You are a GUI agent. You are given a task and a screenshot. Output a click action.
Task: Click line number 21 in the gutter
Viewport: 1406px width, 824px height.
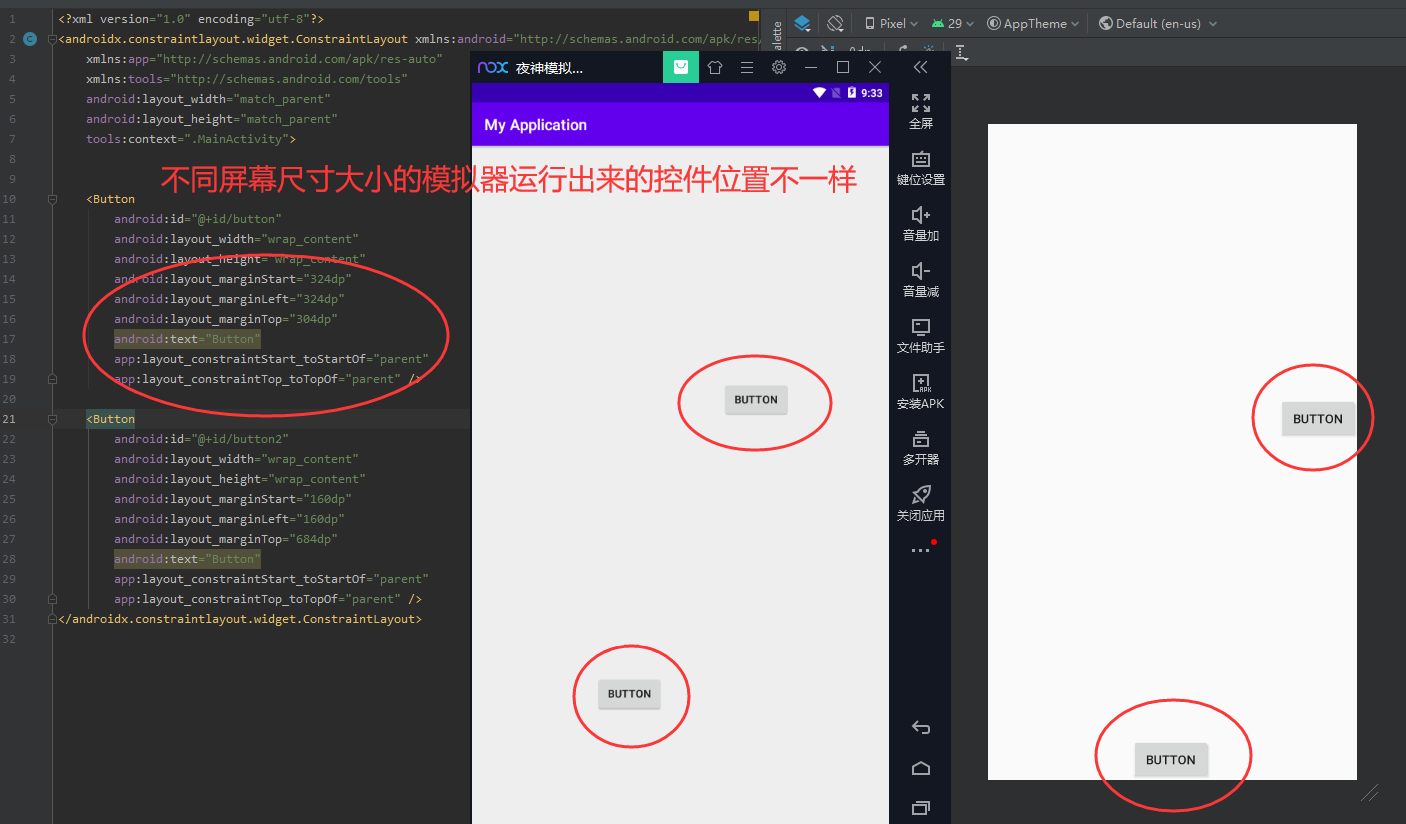[x=9, y=419]
